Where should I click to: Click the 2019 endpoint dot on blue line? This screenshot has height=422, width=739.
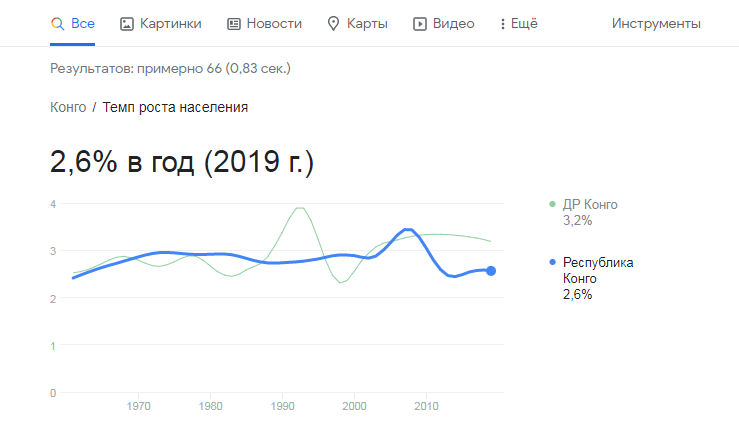click(491, 271)
